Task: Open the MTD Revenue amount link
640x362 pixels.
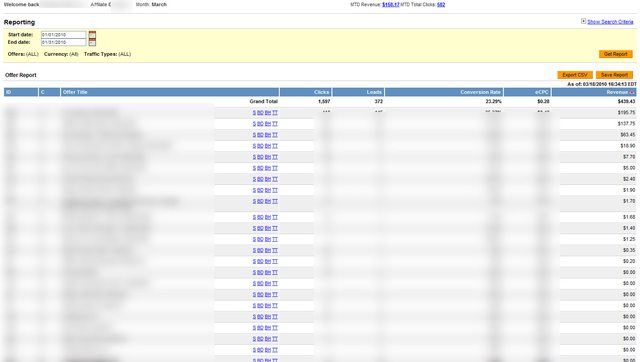Action: pos(391,4)
